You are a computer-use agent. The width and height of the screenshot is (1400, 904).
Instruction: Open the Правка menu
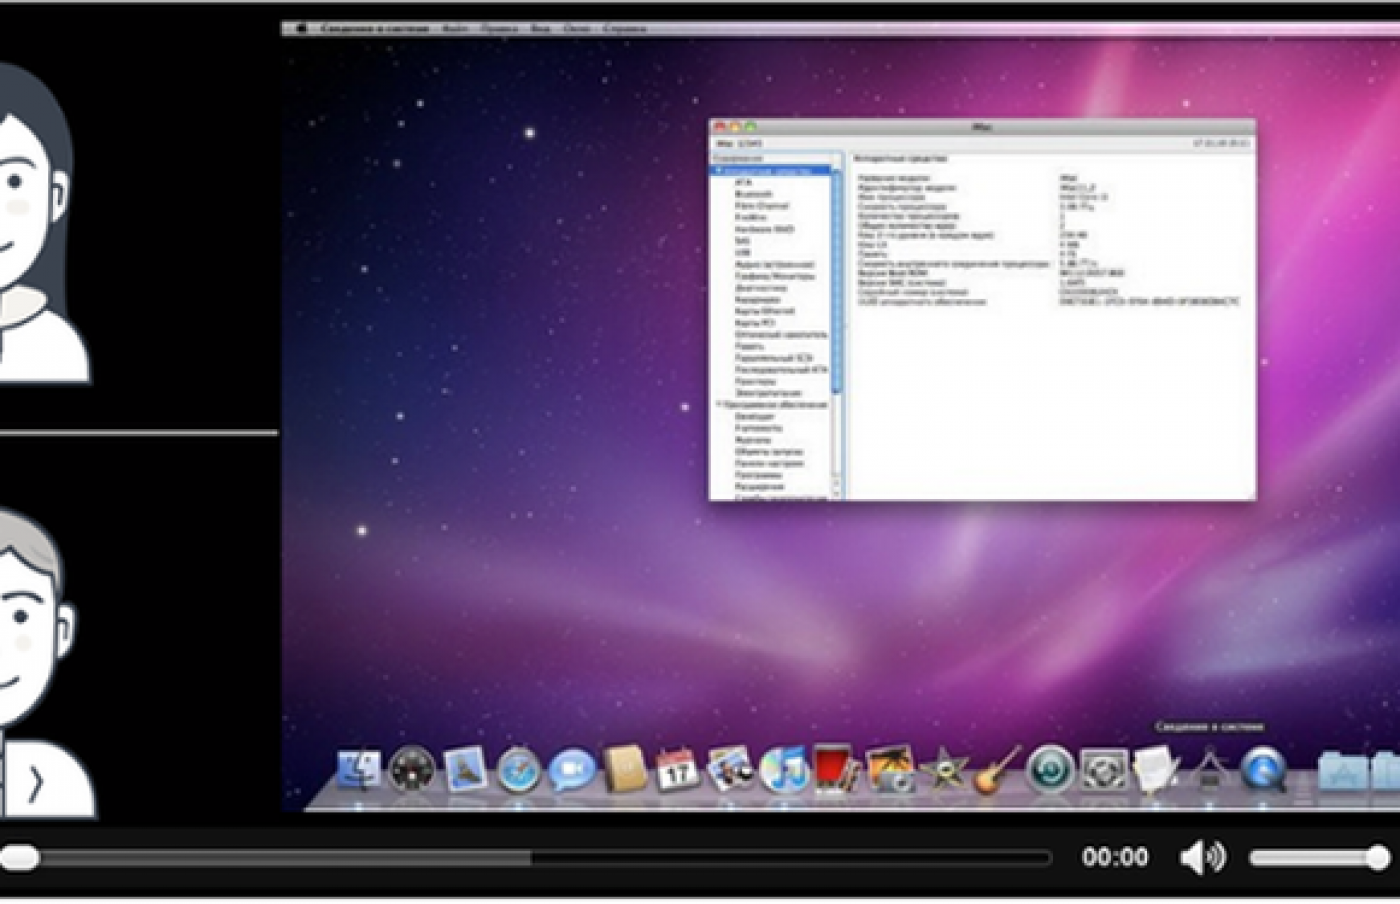499,29
